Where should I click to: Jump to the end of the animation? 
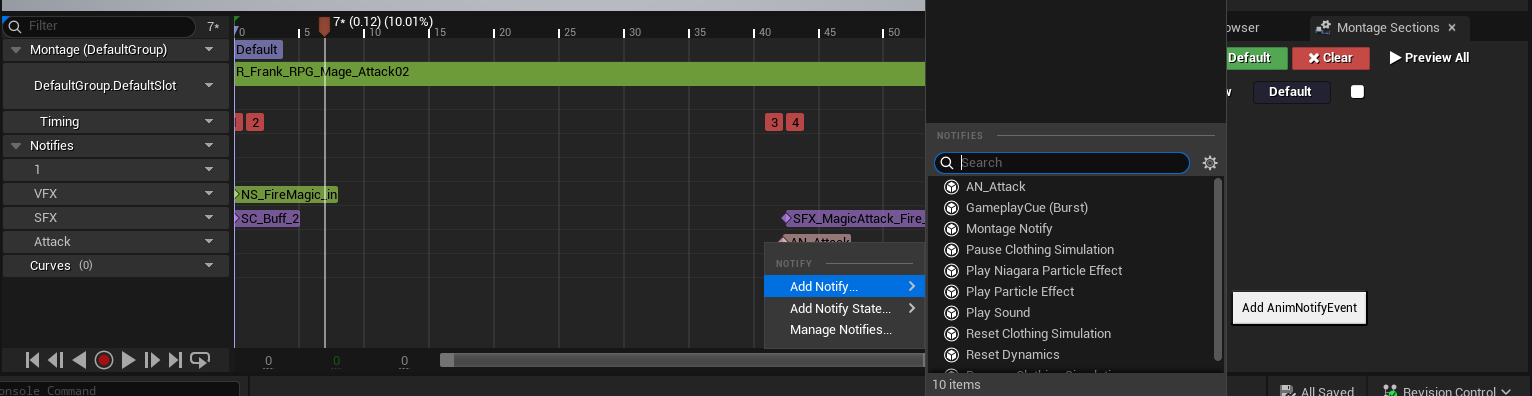pos(176,360)
